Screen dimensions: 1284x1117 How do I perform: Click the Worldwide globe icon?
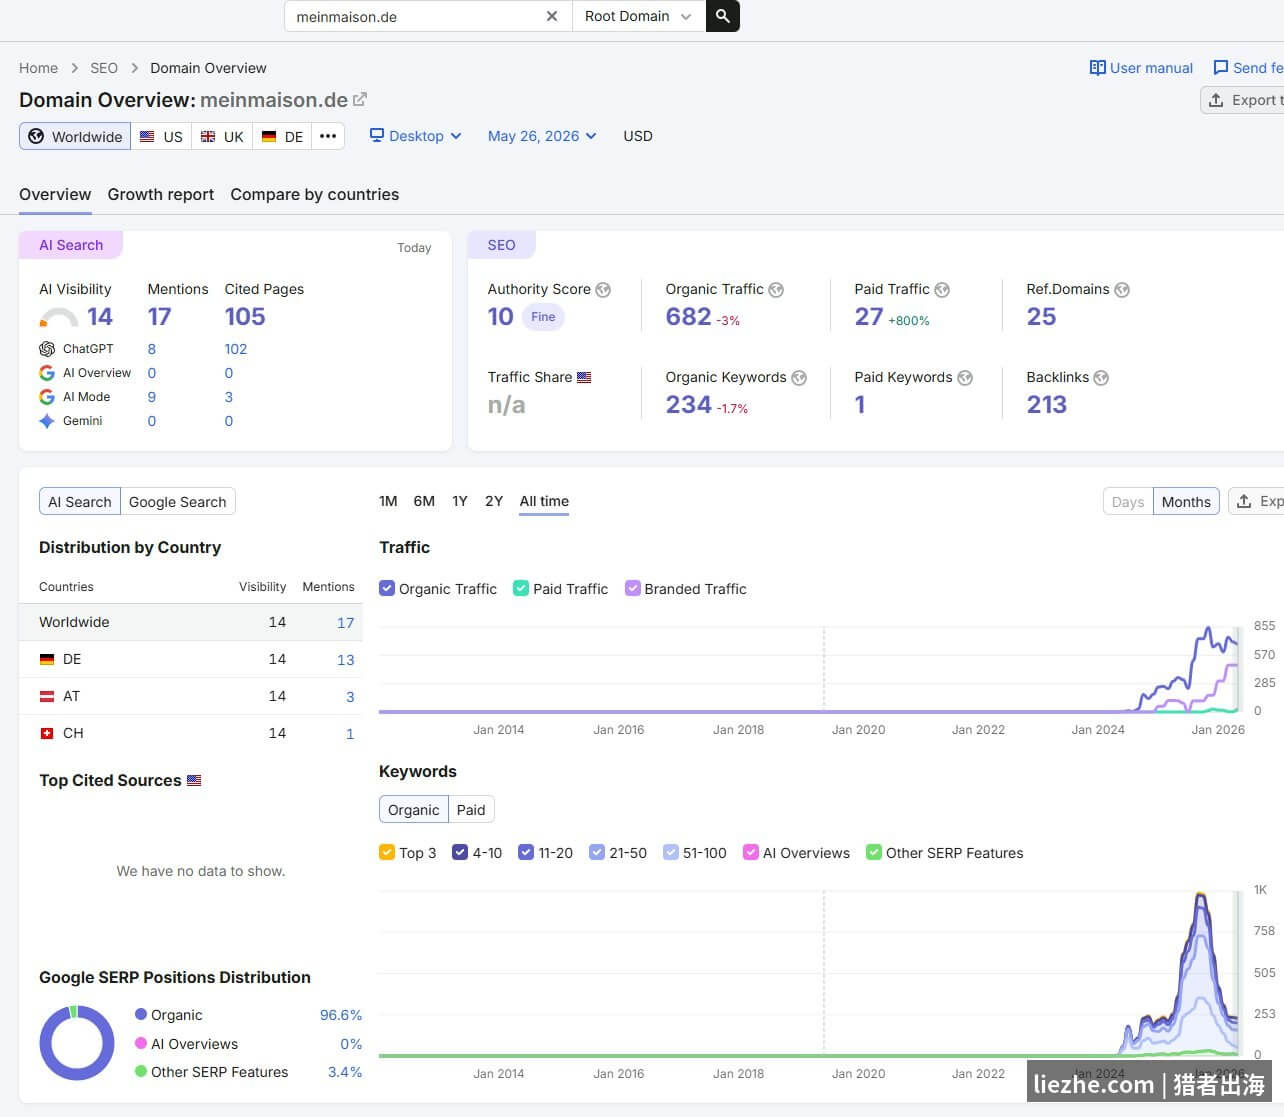click(x=36, y=136)
